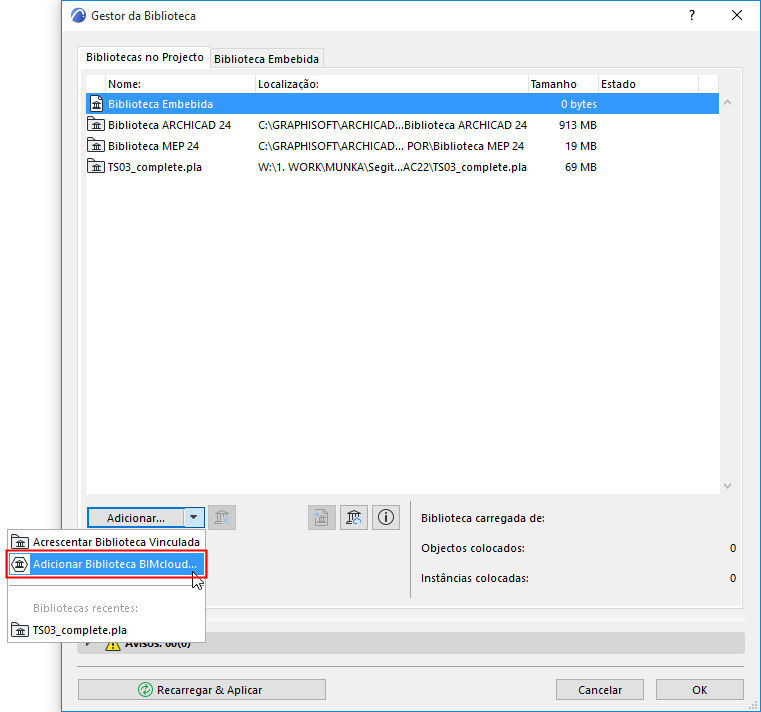Click the Instâncias colocadas: label
The image size is (761, 712).
475,578
